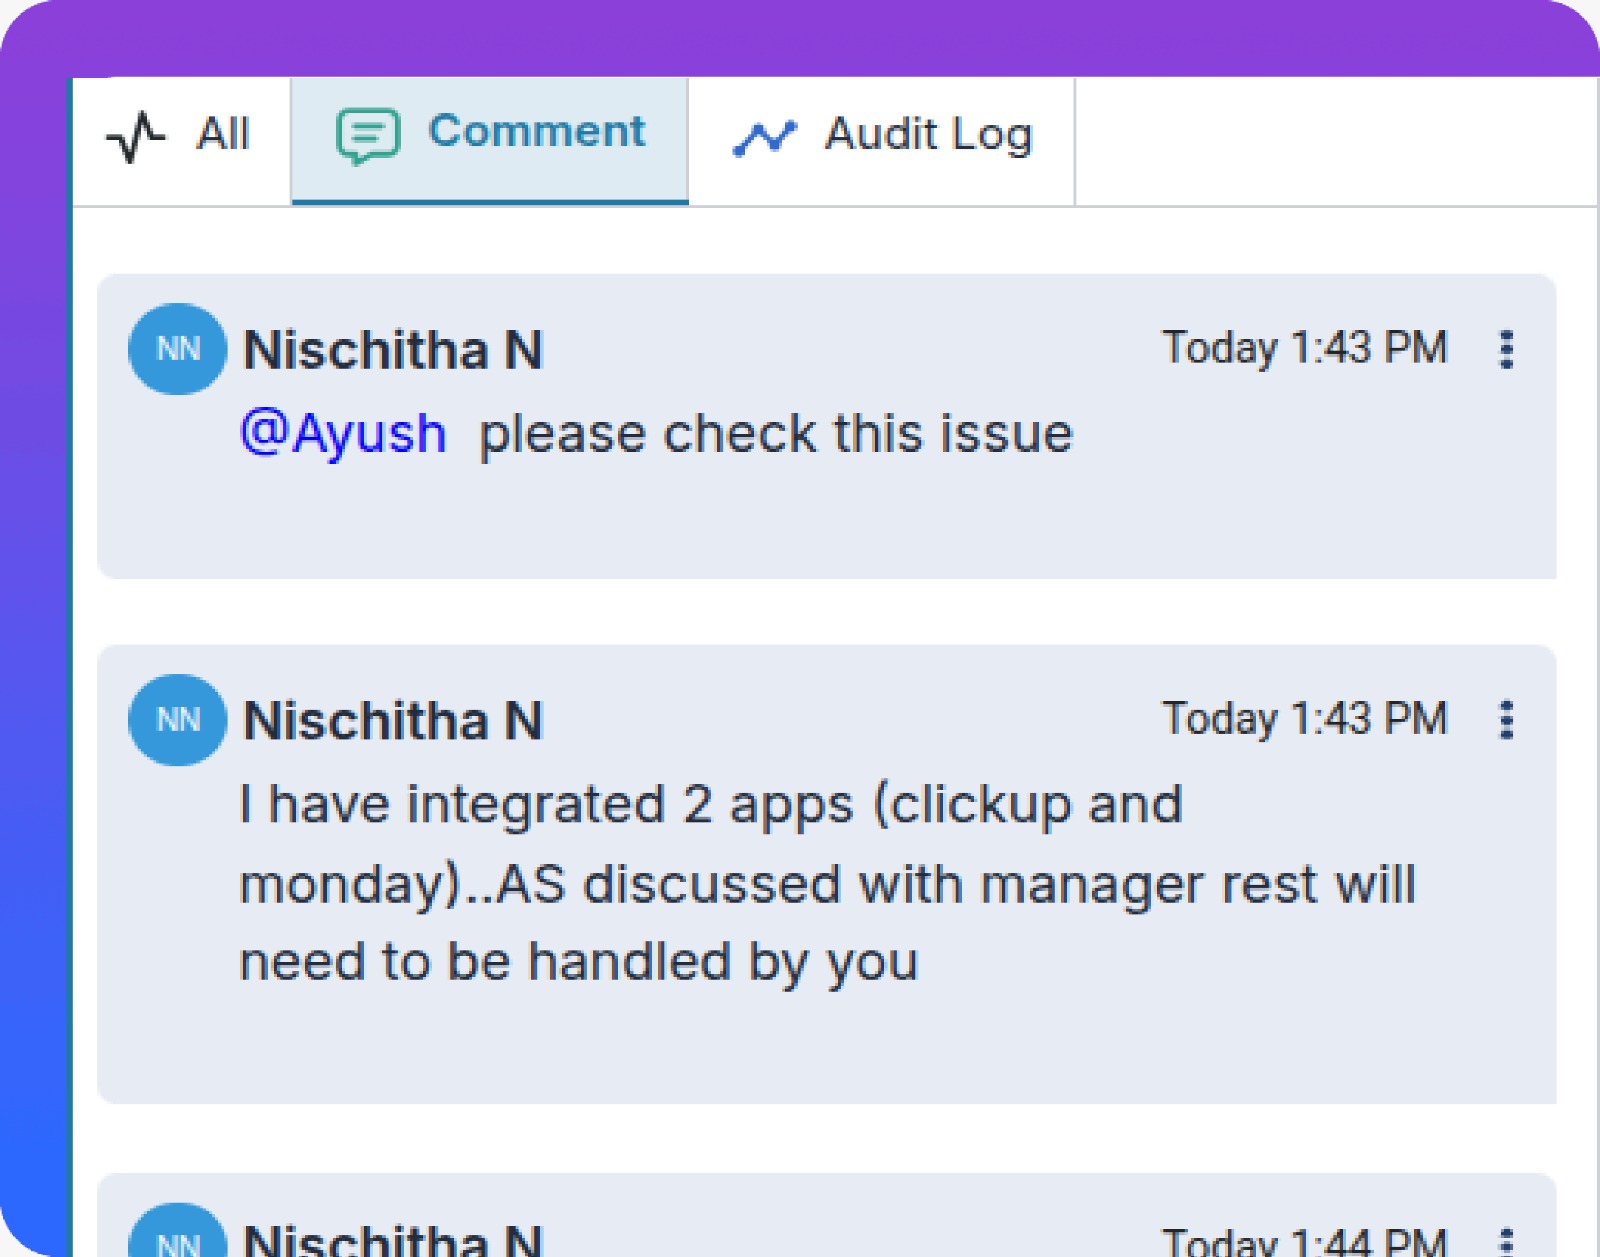Click the activity waveform icon beside All
This screenshot has height=1257, width=1600.
134,136
